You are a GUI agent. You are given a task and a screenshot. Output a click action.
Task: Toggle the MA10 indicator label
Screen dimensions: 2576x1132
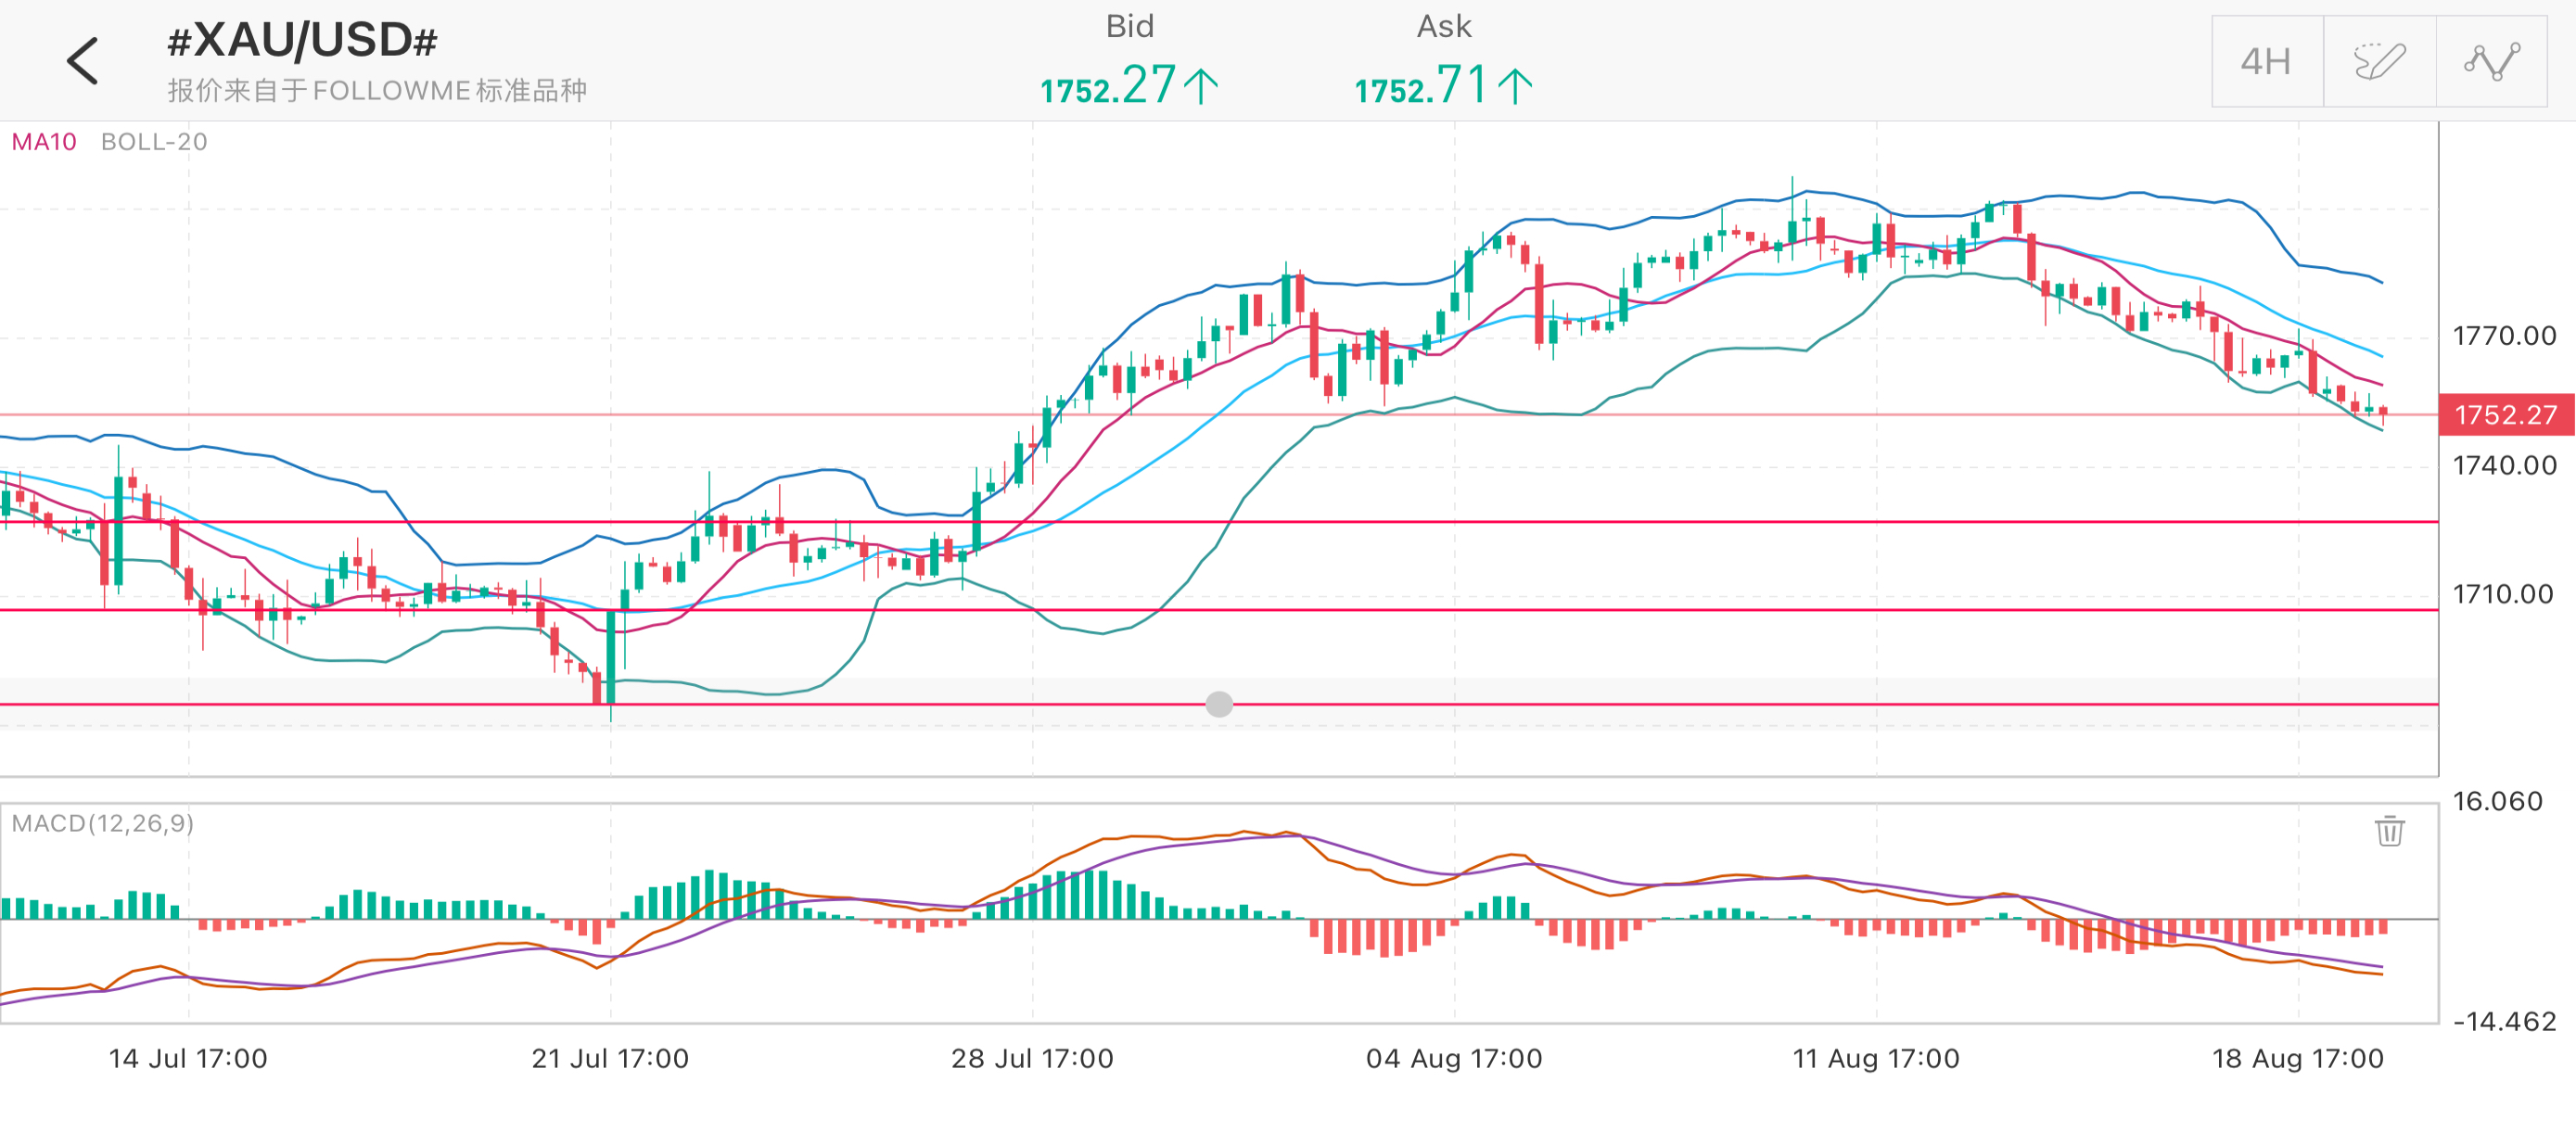click(44, 142)
